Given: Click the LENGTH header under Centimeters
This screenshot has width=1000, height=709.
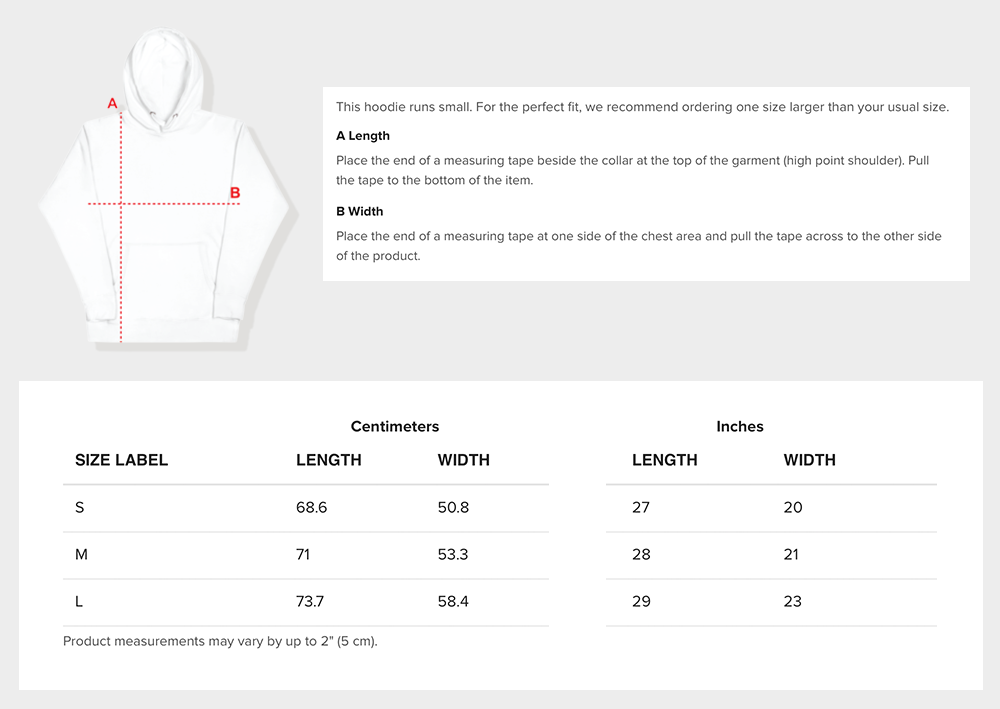Looking at the screenshot, I should pos(329,461).
